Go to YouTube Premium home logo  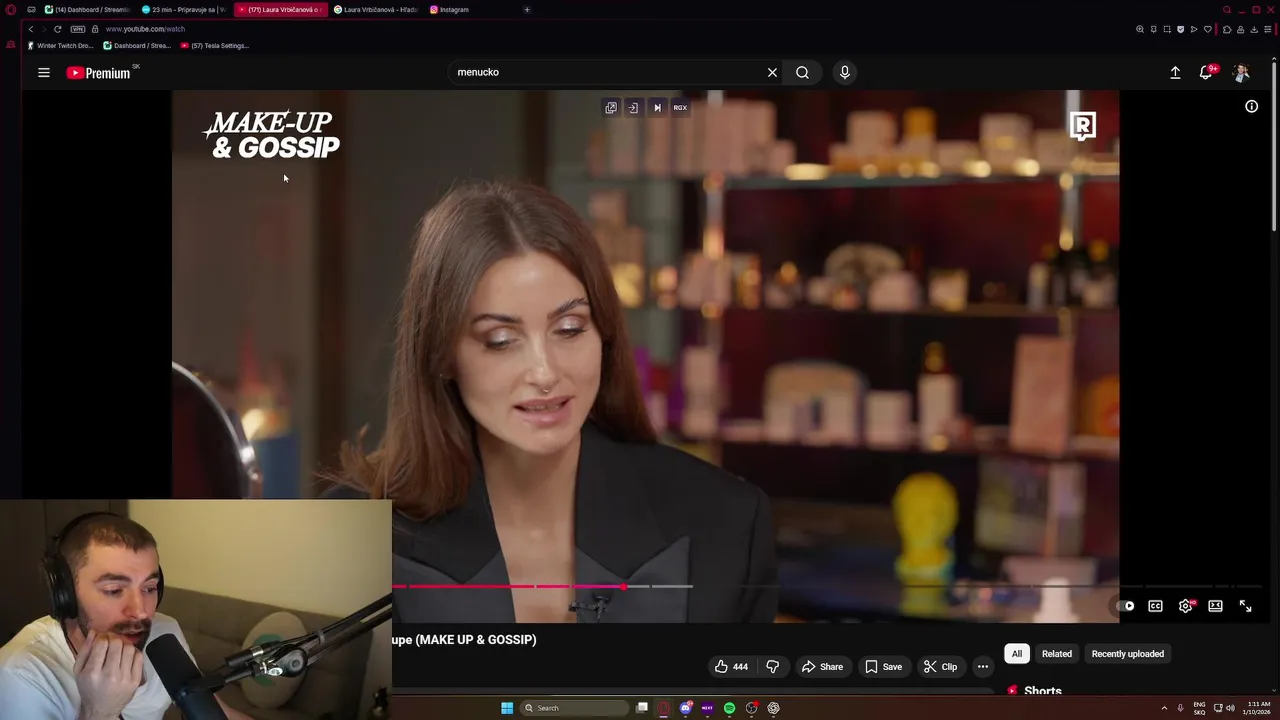98,72
